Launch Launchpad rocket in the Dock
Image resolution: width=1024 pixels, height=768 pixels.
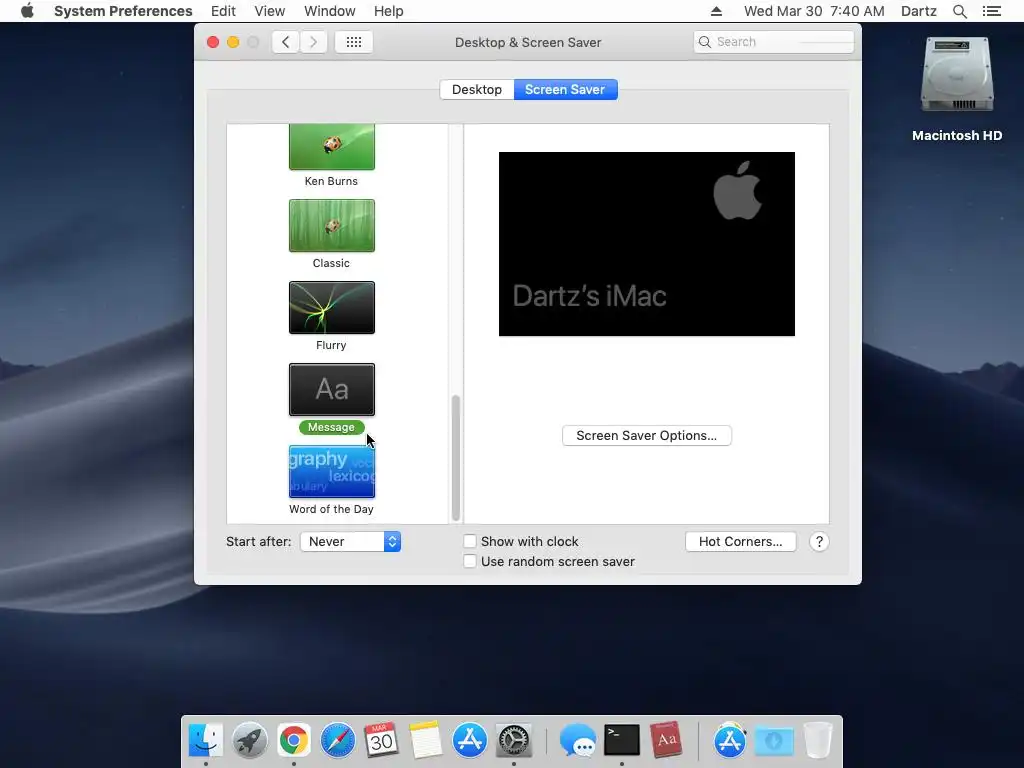[249, 741]
